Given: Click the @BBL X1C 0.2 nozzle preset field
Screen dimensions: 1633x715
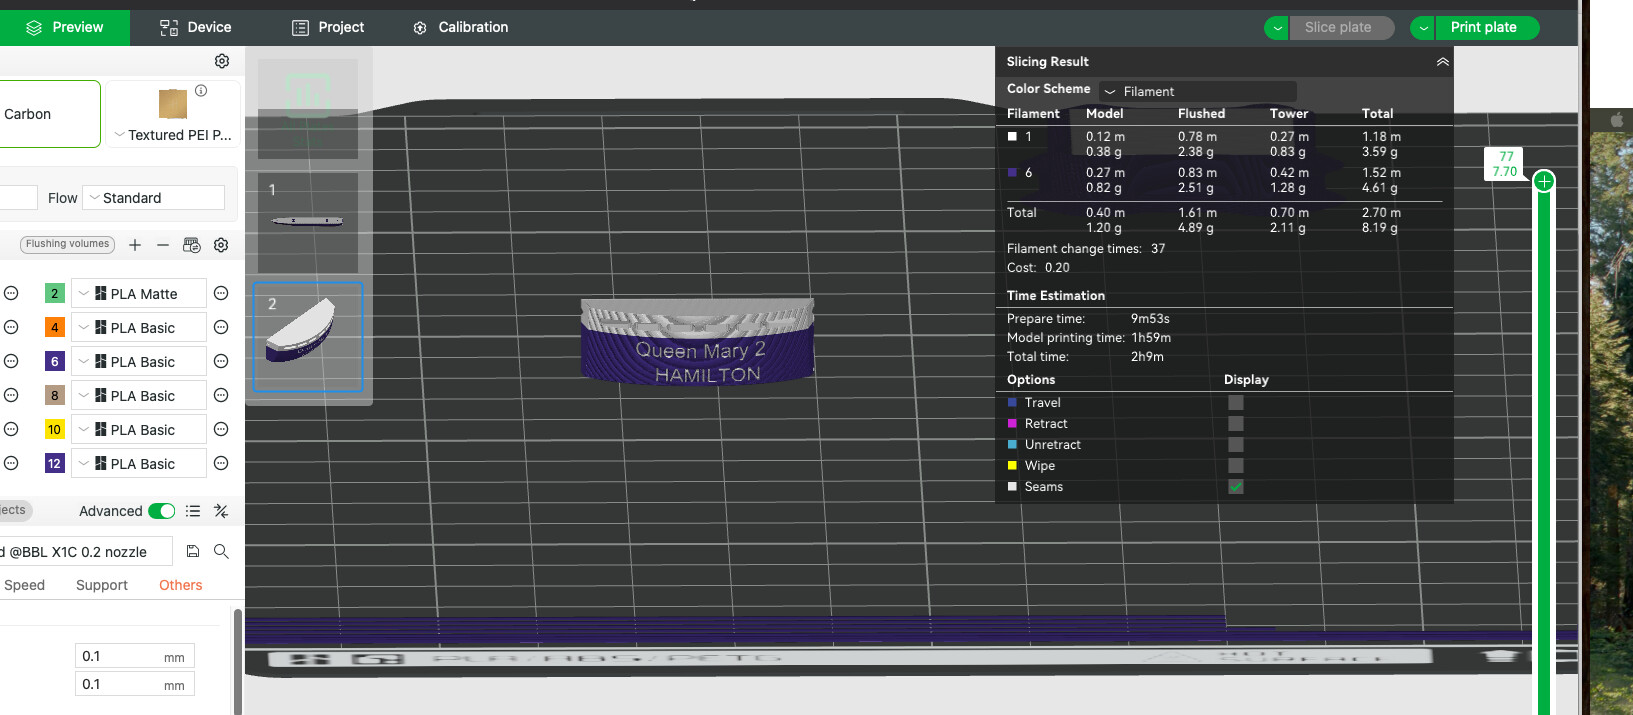Looking at the screenshot, I should [x=86, y=551].
